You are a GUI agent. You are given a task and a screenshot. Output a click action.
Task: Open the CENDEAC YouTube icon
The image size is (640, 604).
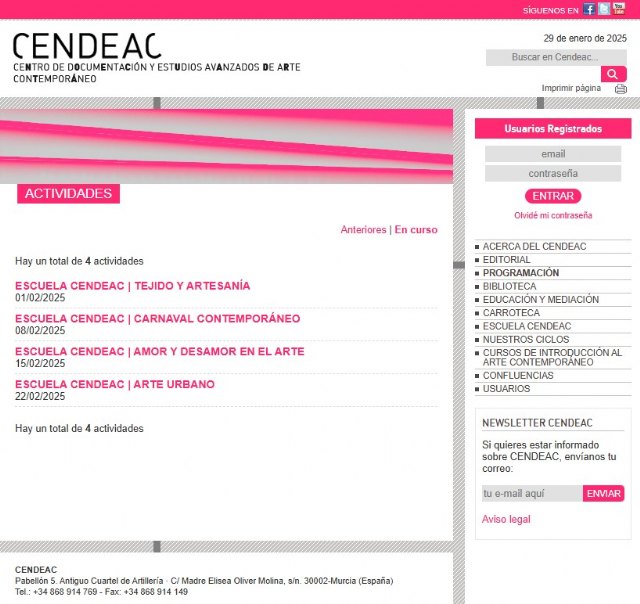pos(619,9)
